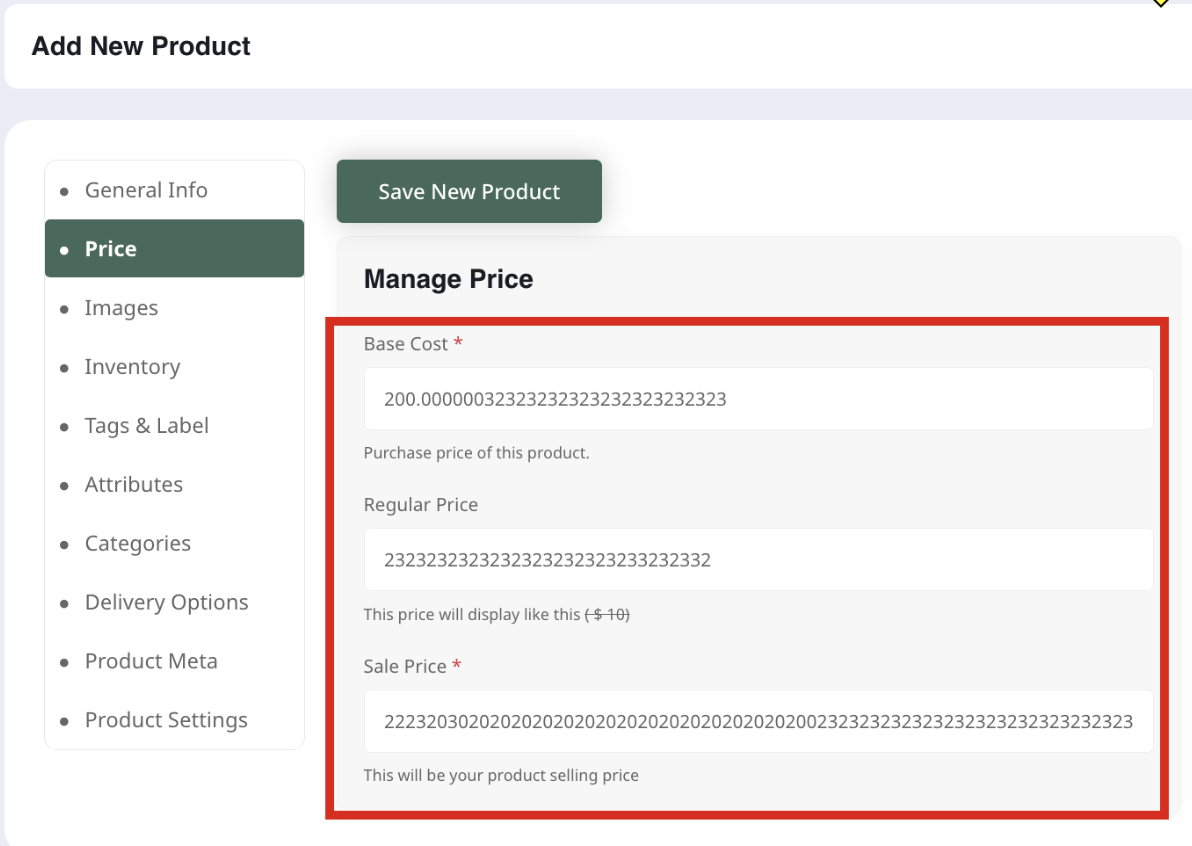This screenshot has width=1192, height=846.
Task: Open the Product Meta section
Action: click(150, 662)
